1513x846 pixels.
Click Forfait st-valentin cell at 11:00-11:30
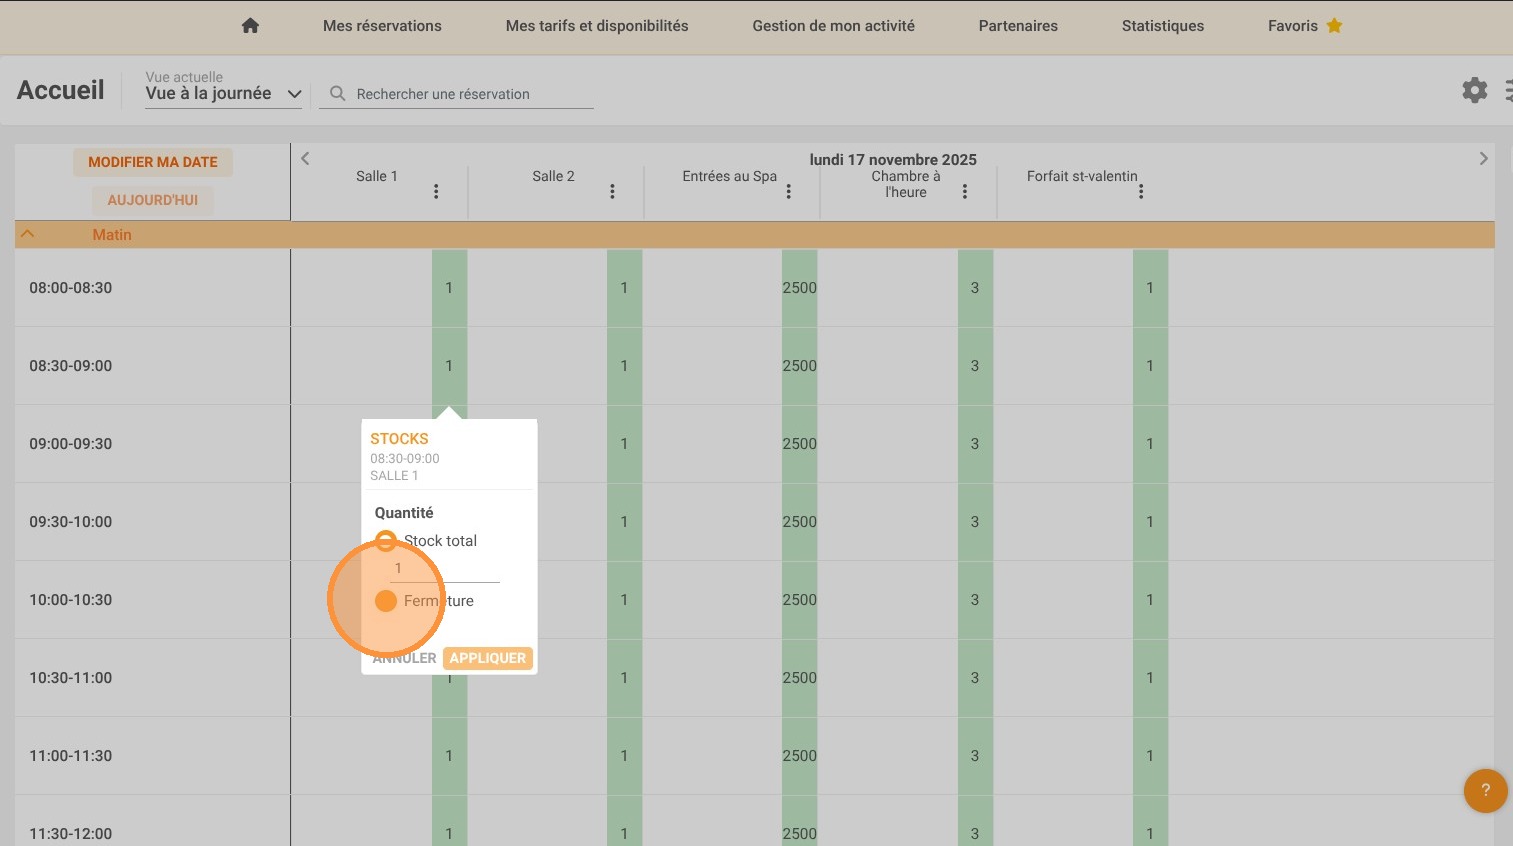(x=1150, y=756)
